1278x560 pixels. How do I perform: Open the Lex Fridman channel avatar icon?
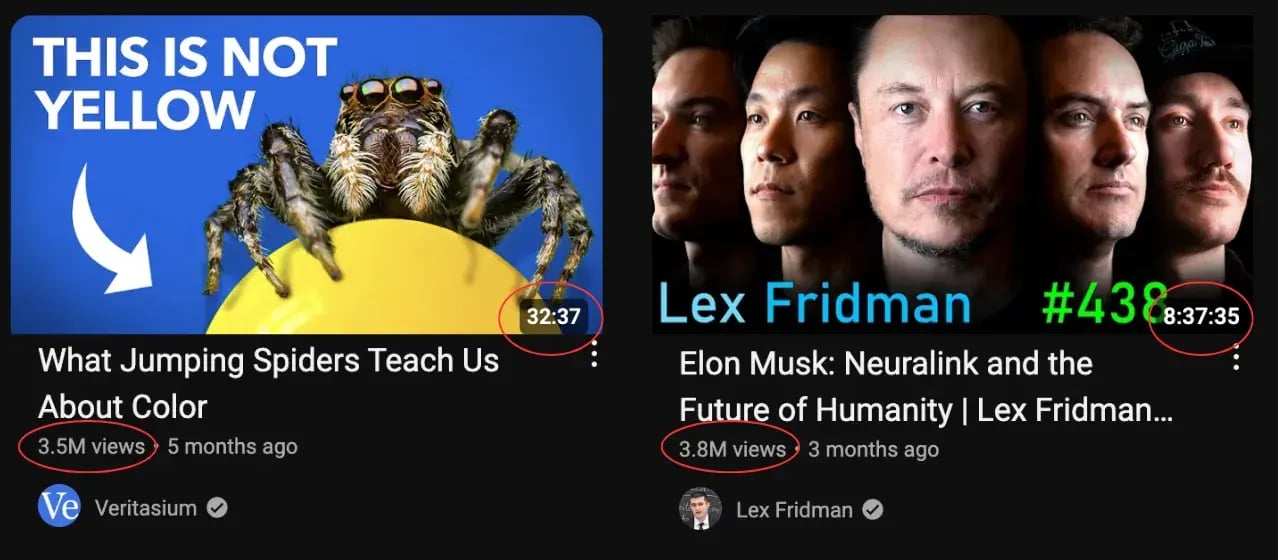click(700, 509)
